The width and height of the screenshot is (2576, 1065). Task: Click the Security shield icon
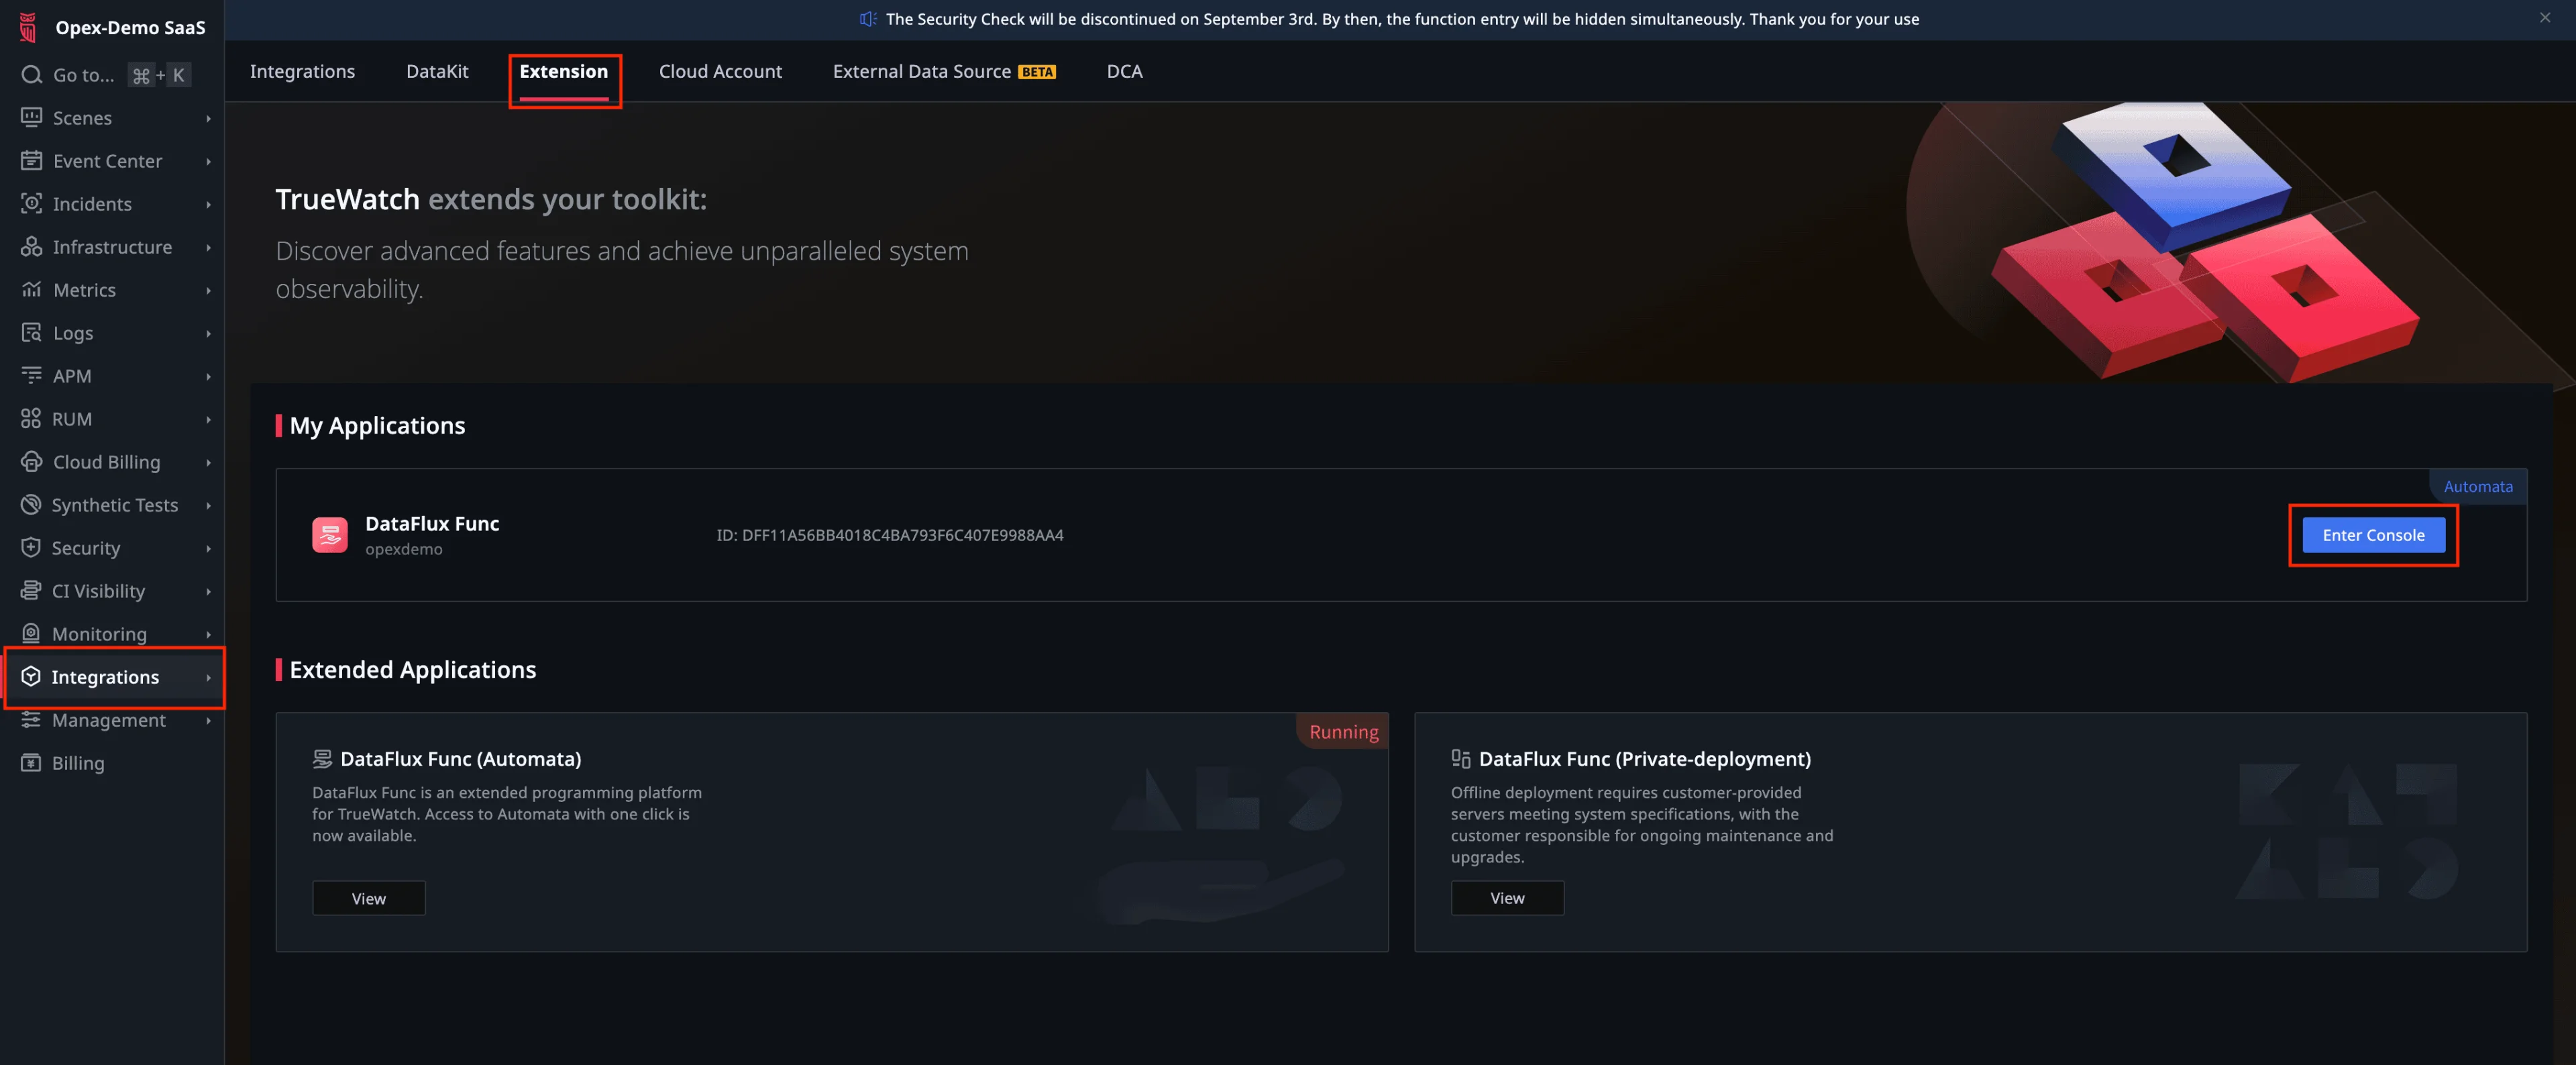31,548
